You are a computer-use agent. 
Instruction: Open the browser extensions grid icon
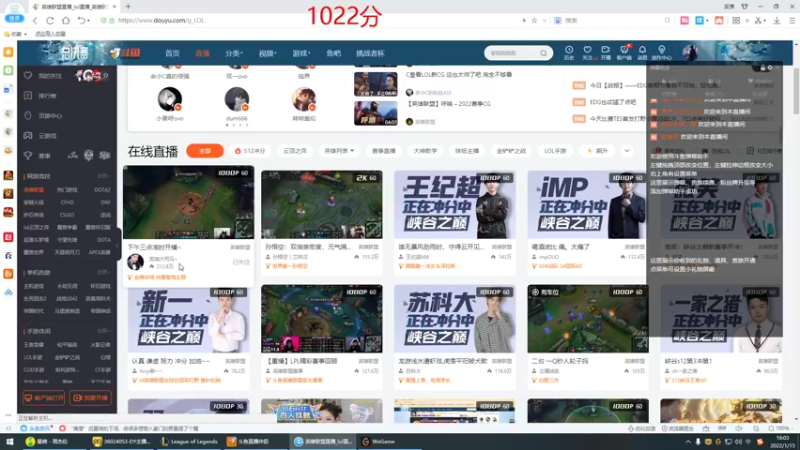[736, 20]
